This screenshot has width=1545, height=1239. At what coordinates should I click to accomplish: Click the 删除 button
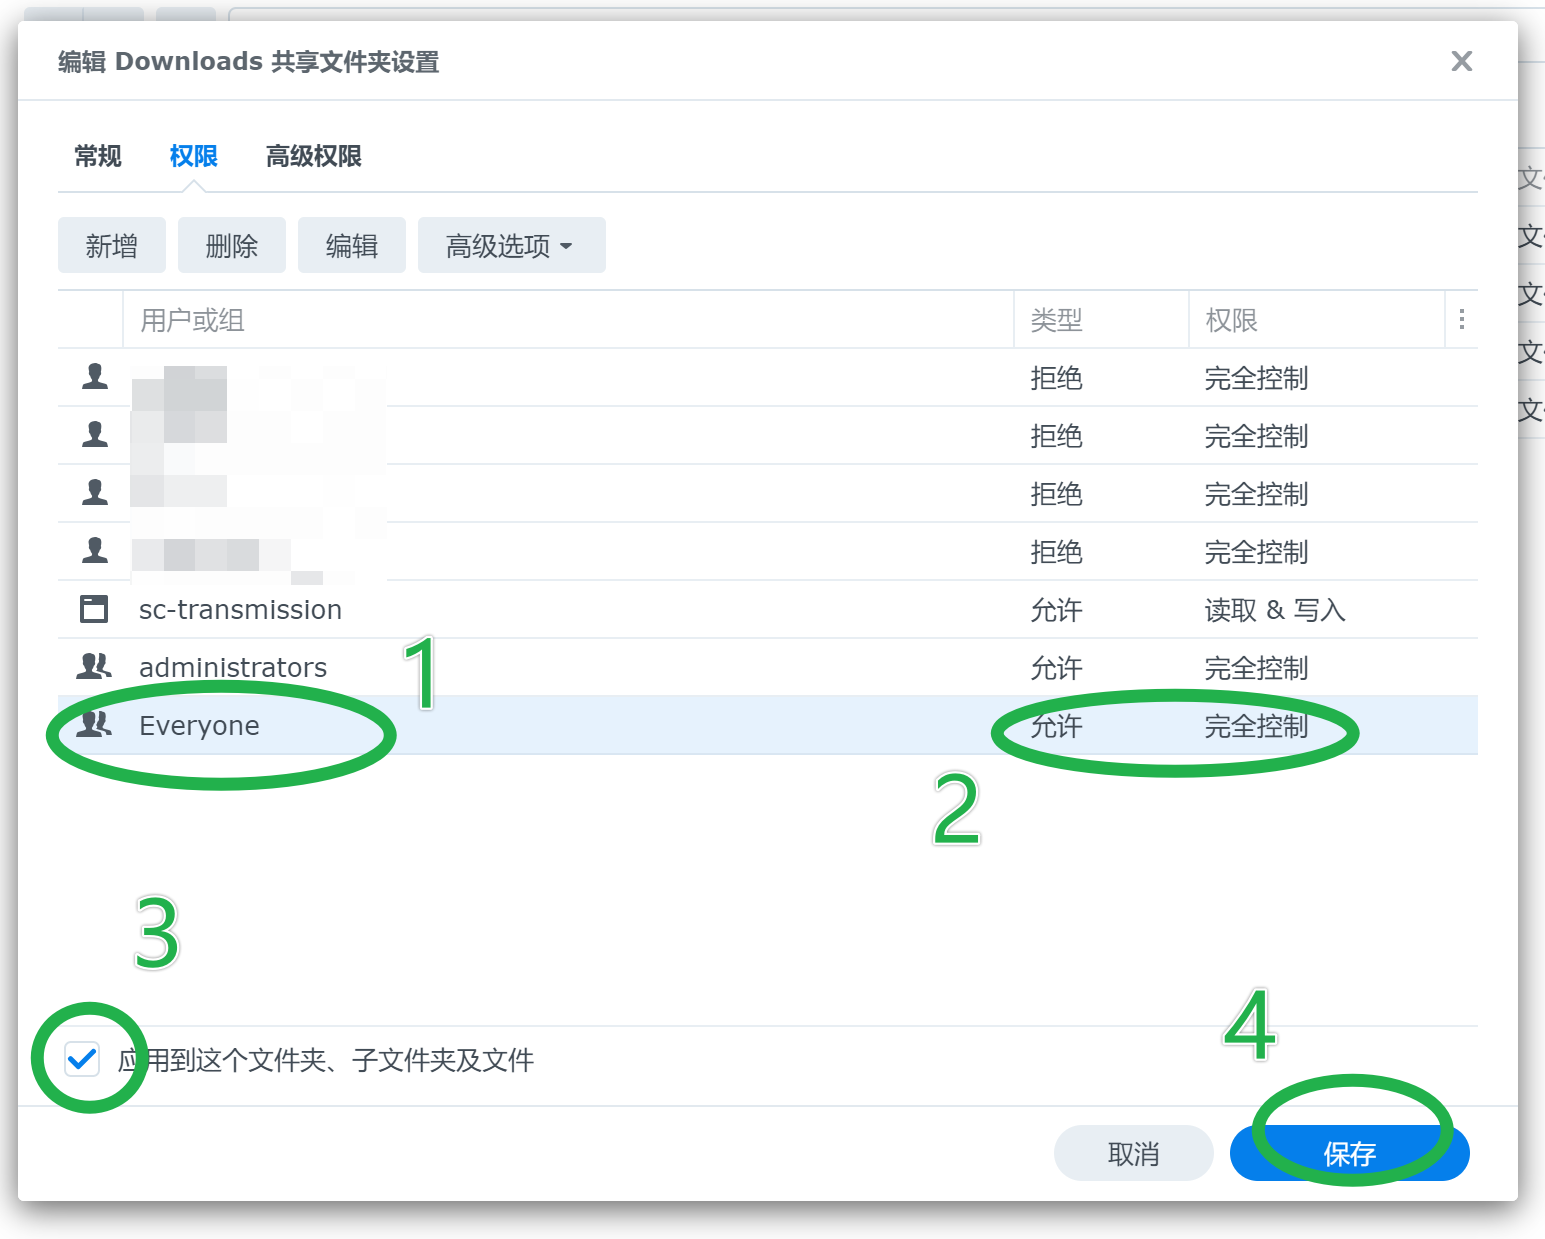point(232,246)
